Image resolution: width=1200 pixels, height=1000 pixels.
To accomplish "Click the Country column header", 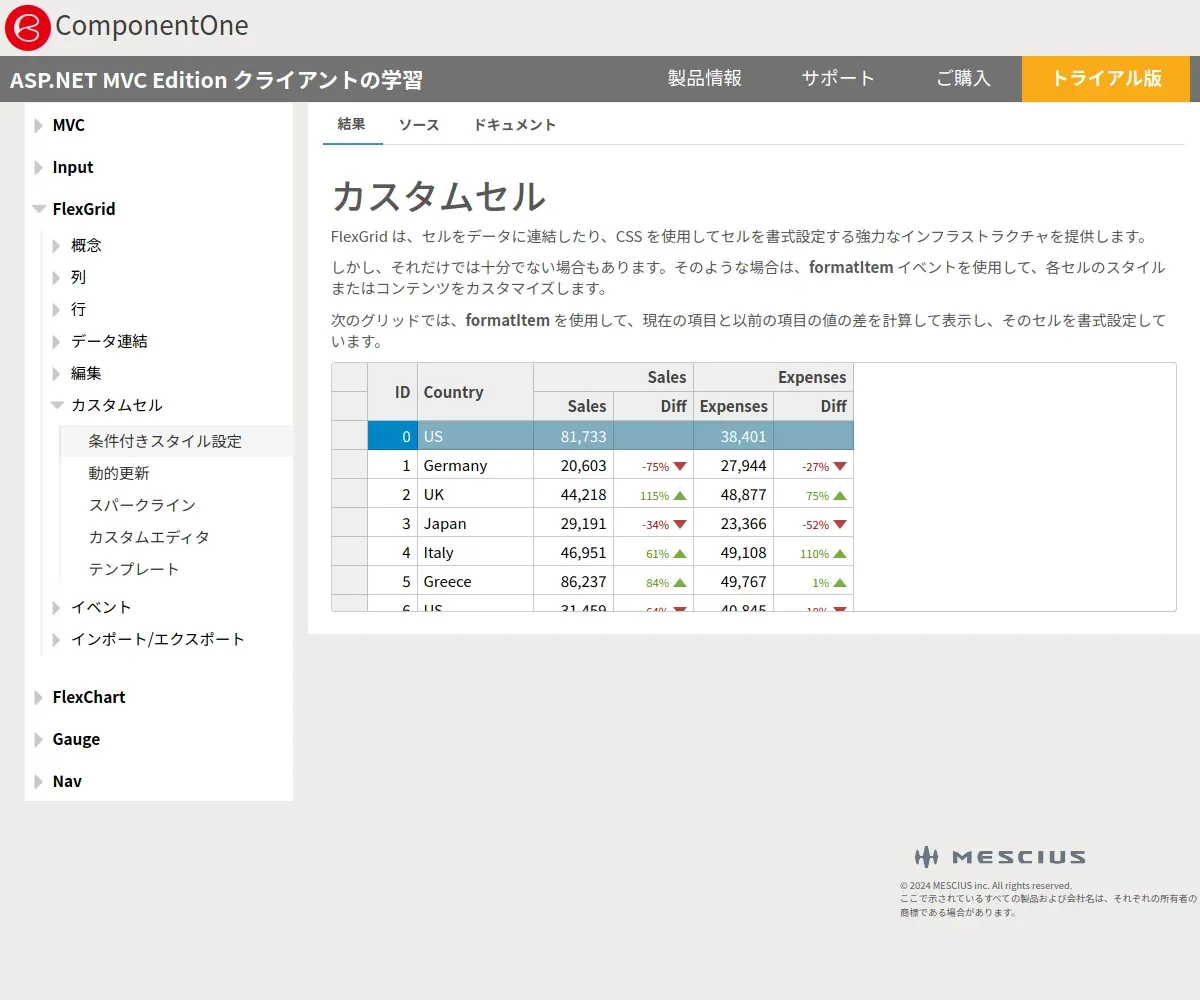I will pos(476,392).
